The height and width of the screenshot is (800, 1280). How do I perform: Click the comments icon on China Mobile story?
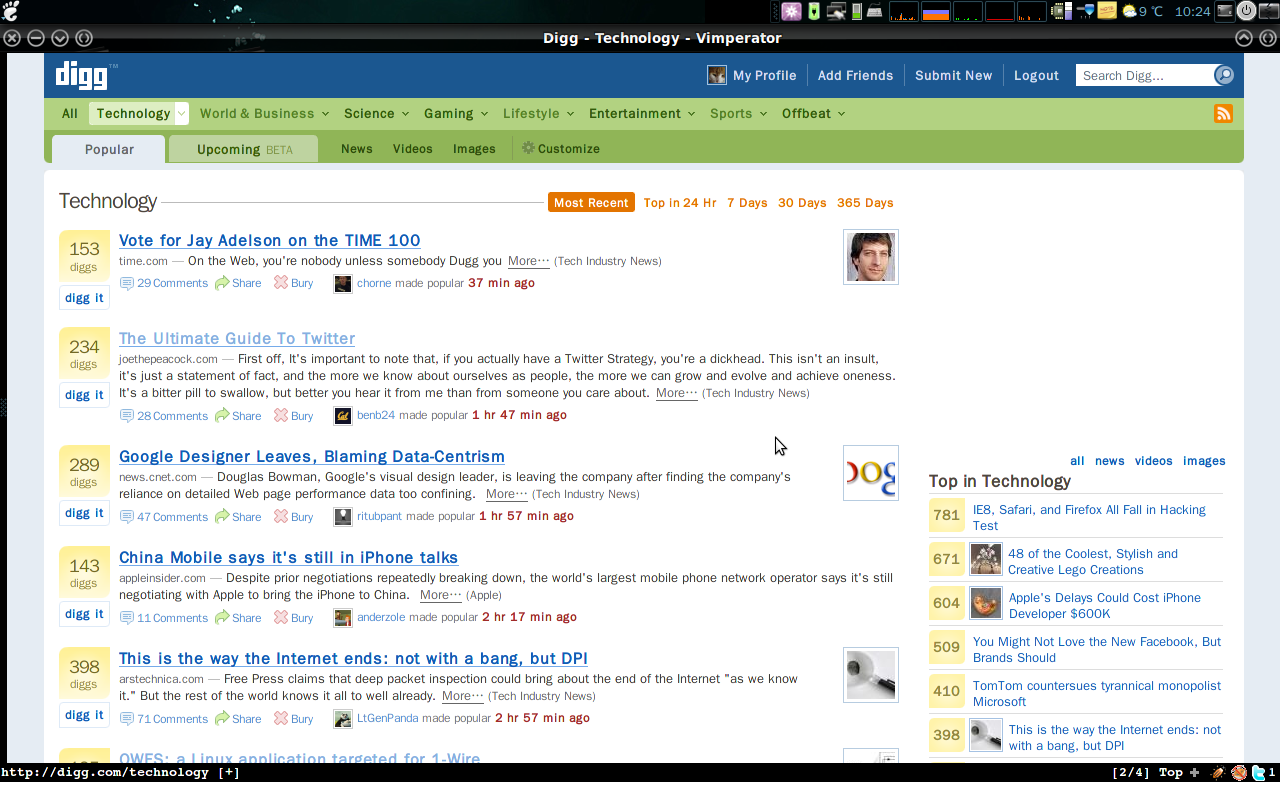(x=127, y=618)
